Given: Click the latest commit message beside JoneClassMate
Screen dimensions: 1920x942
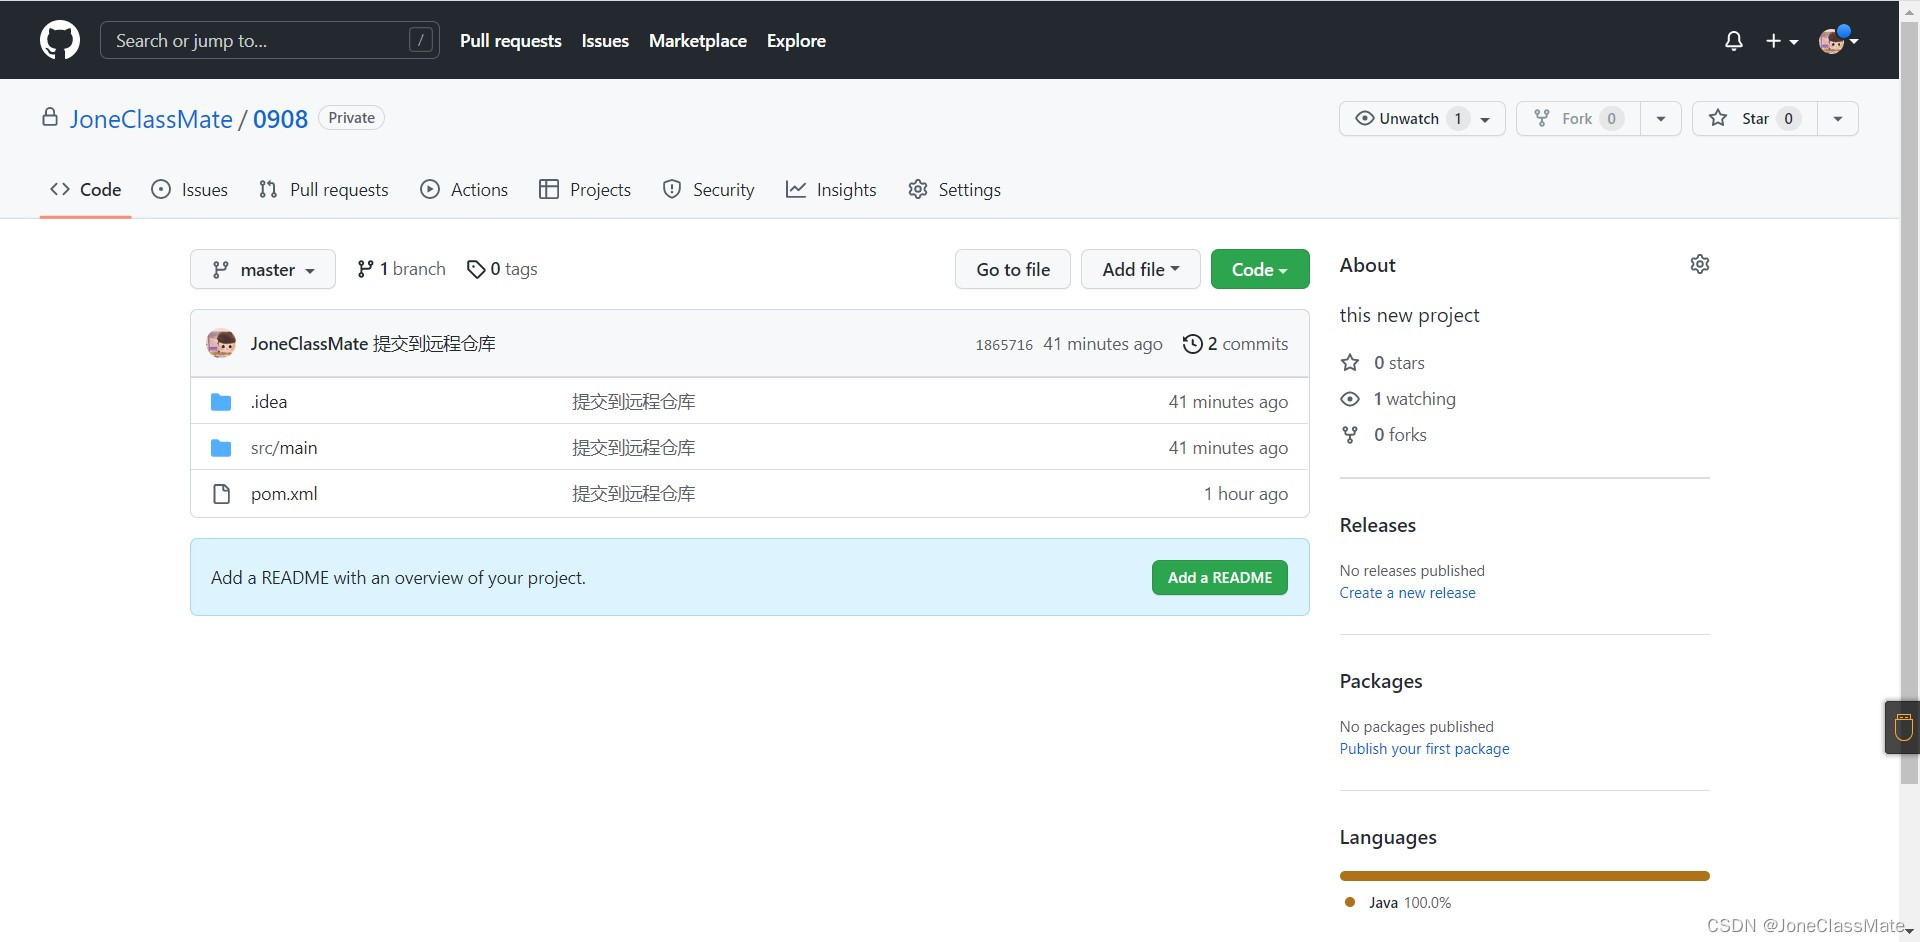Looking at the screenshot, I should pos(434,344).
